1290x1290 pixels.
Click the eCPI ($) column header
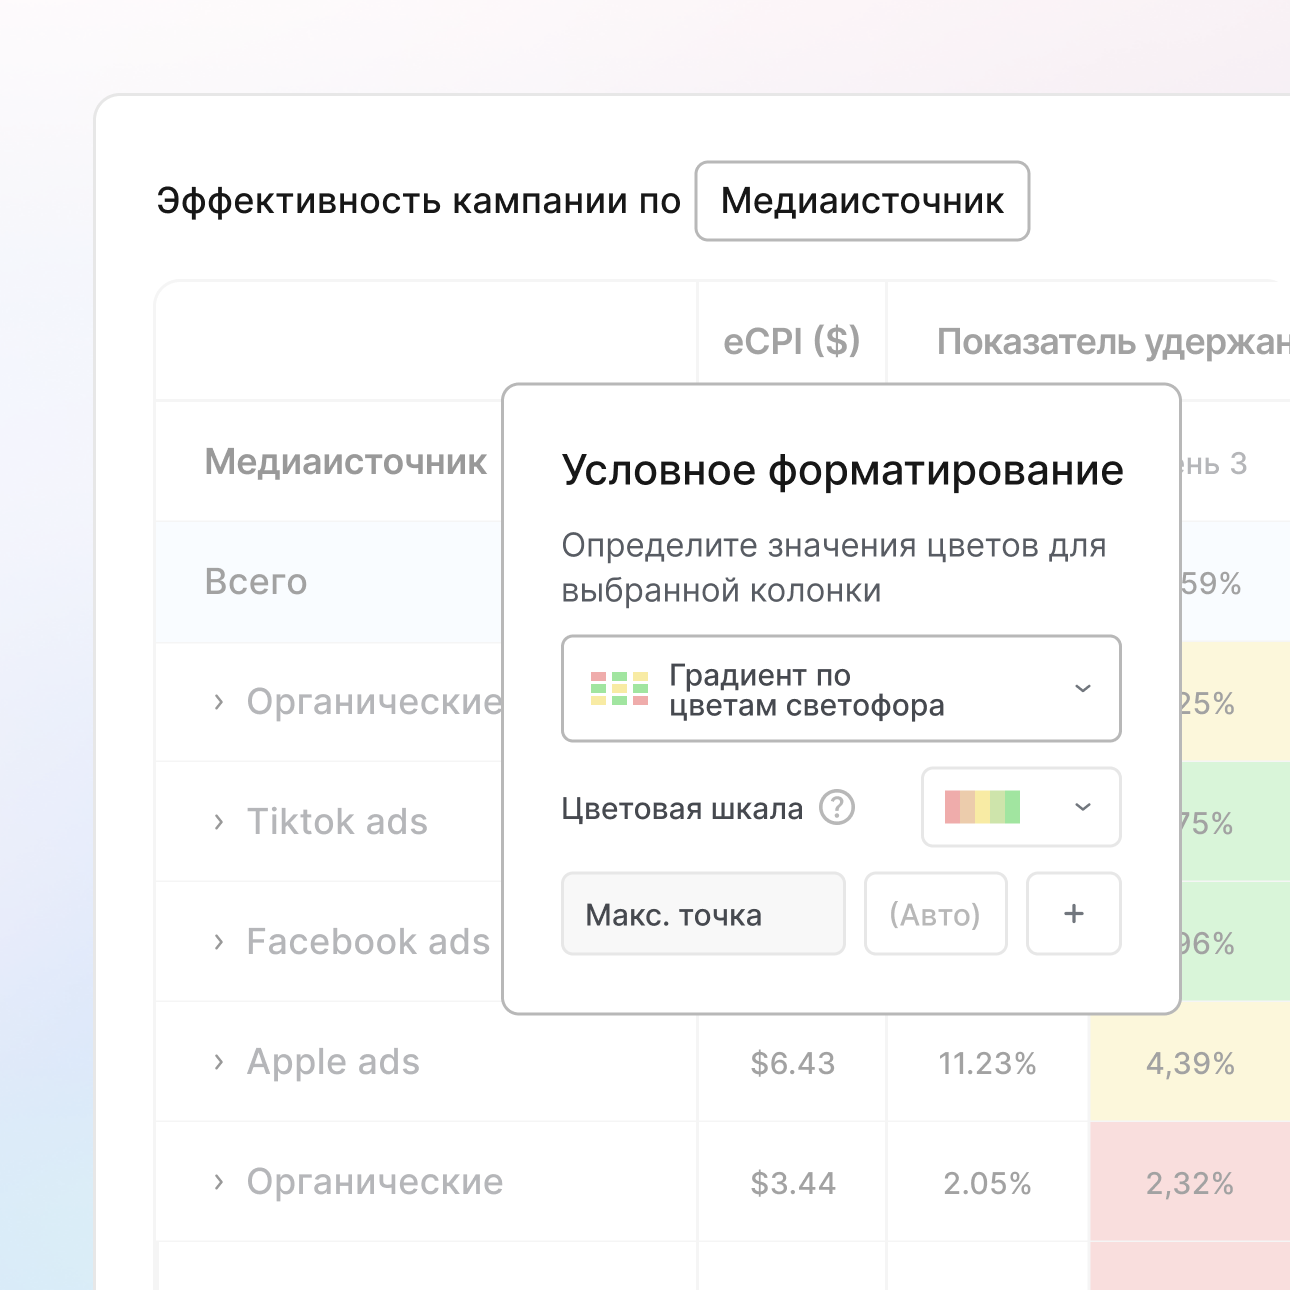791,342
